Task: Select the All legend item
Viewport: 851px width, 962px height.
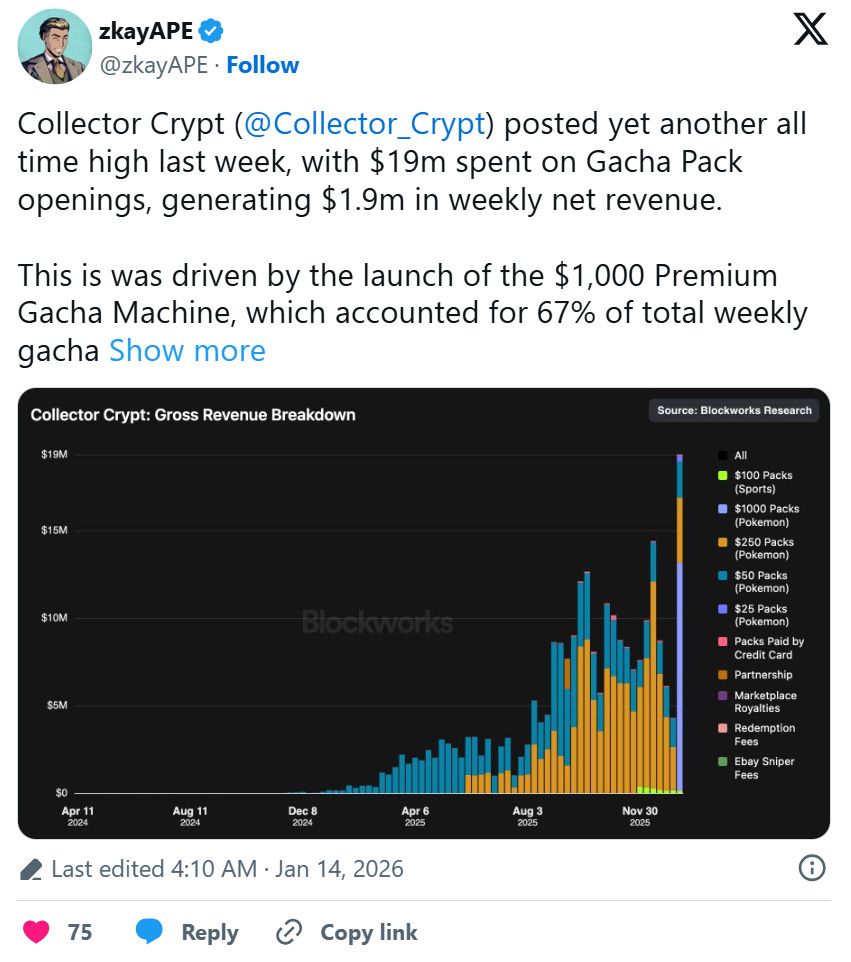Action: pos(733,455)
